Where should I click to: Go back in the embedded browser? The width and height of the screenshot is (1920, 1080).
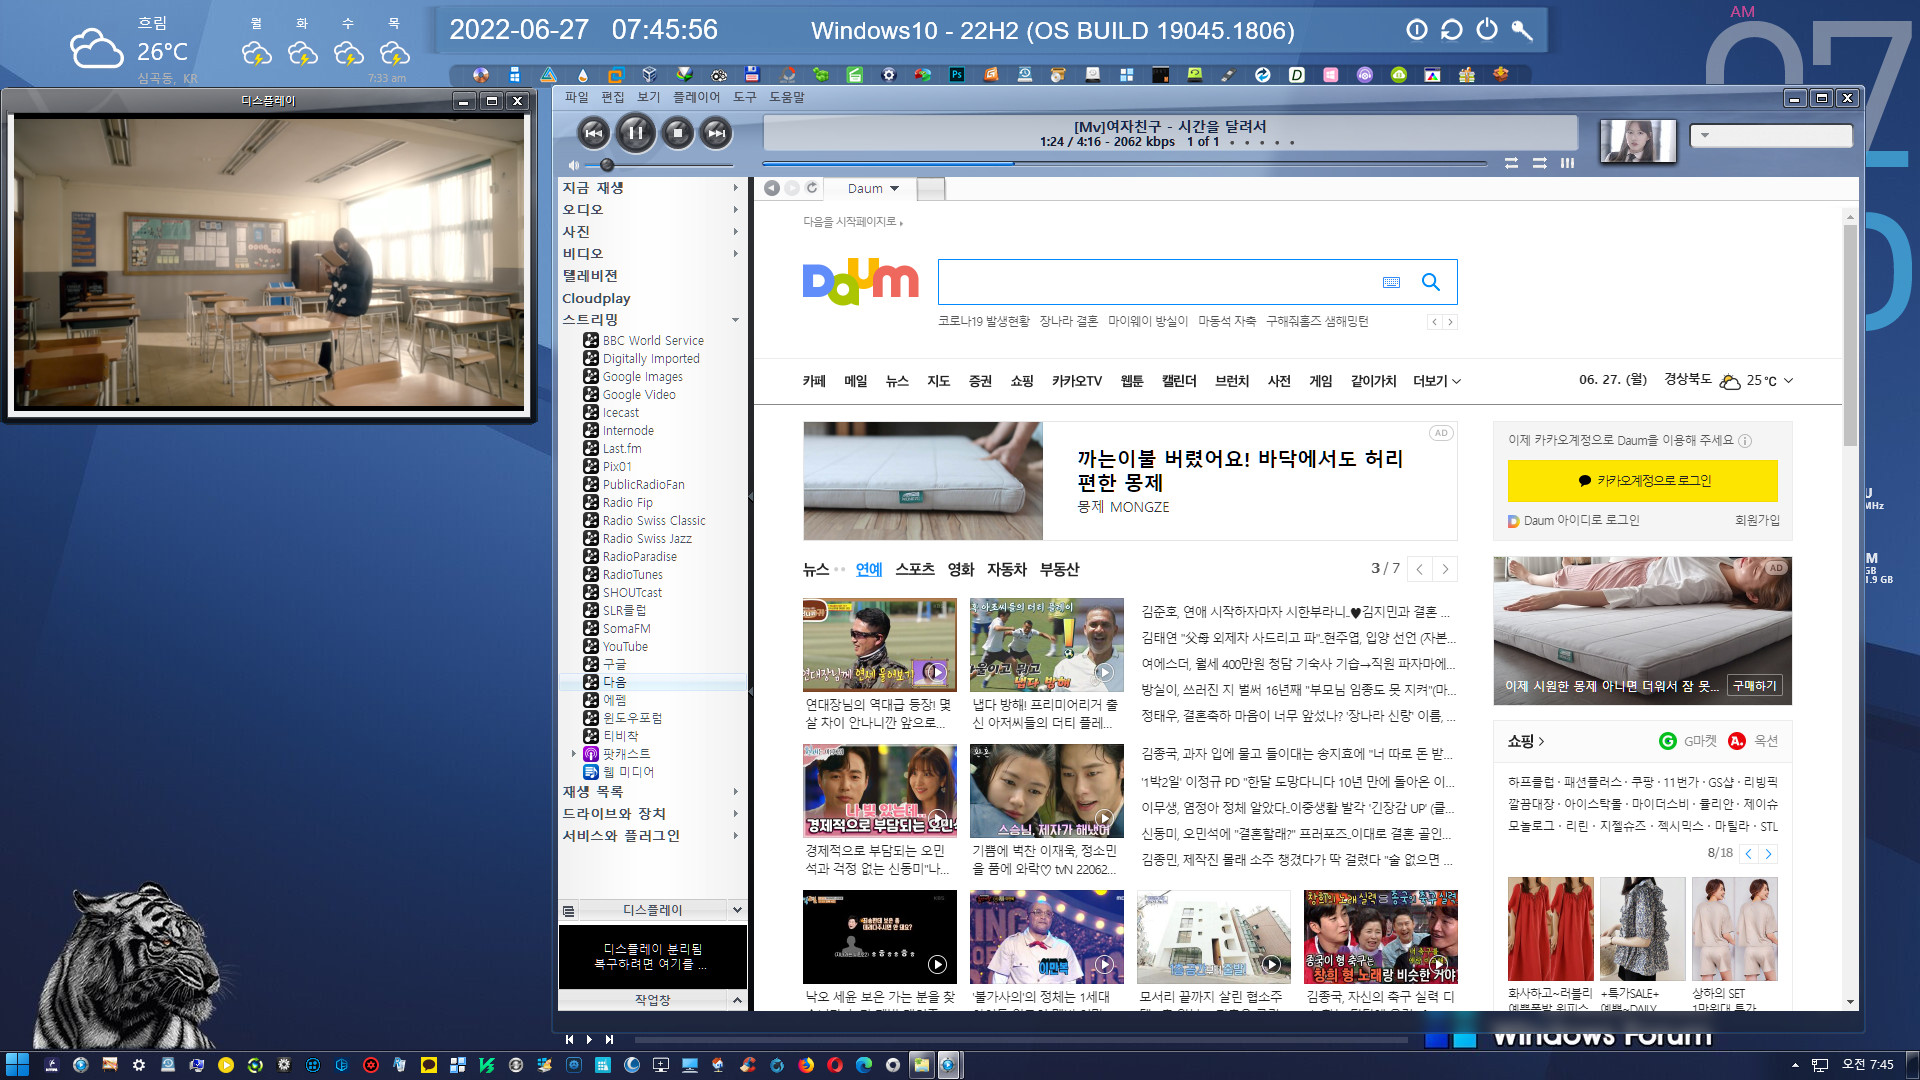[x=772, y=188]
